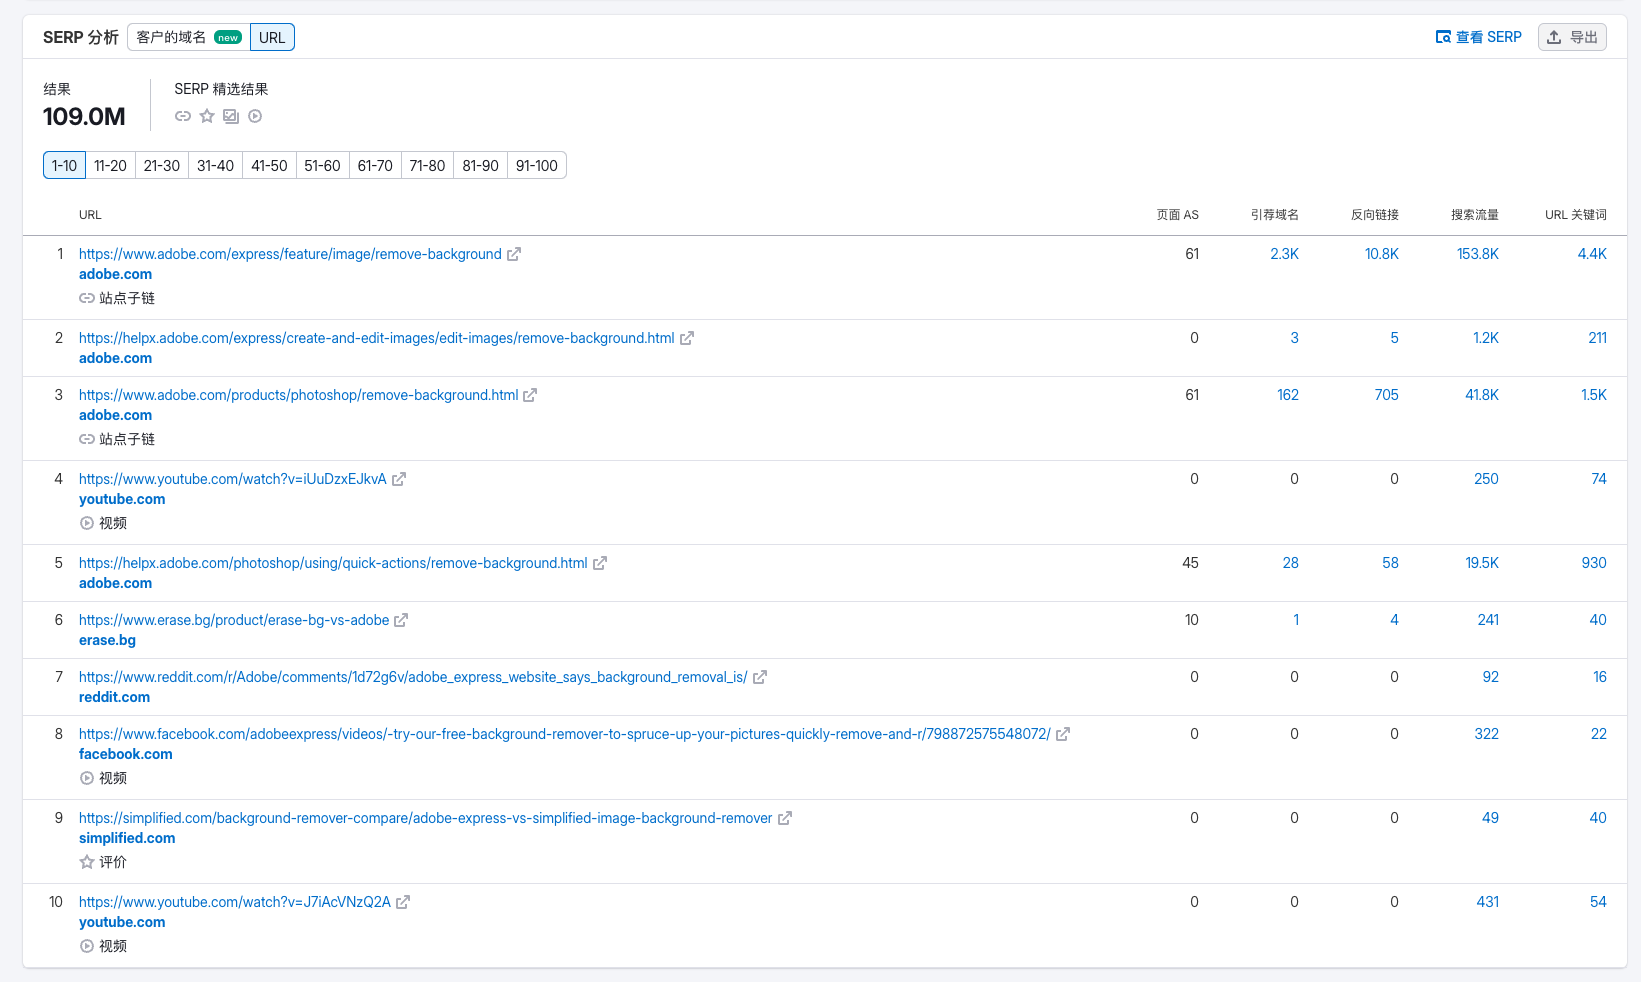Screen dimensions: 1641x982
Task: Click 1.2K search traffic in row 2
Action: (x=1486, y=338)
